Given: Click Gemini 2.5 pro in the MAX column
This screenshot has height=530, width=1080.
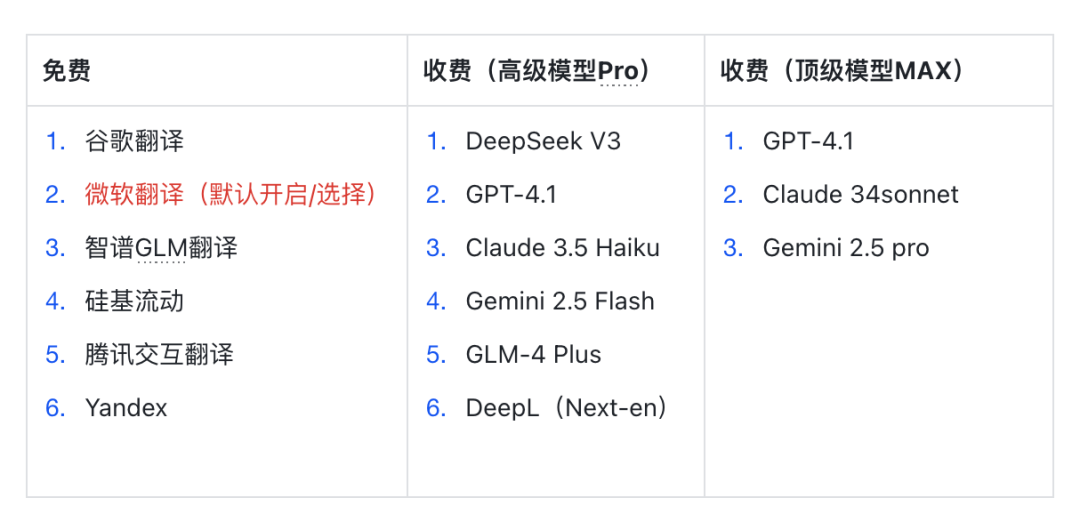Looking at the screenshot, I should pos(846,247).
